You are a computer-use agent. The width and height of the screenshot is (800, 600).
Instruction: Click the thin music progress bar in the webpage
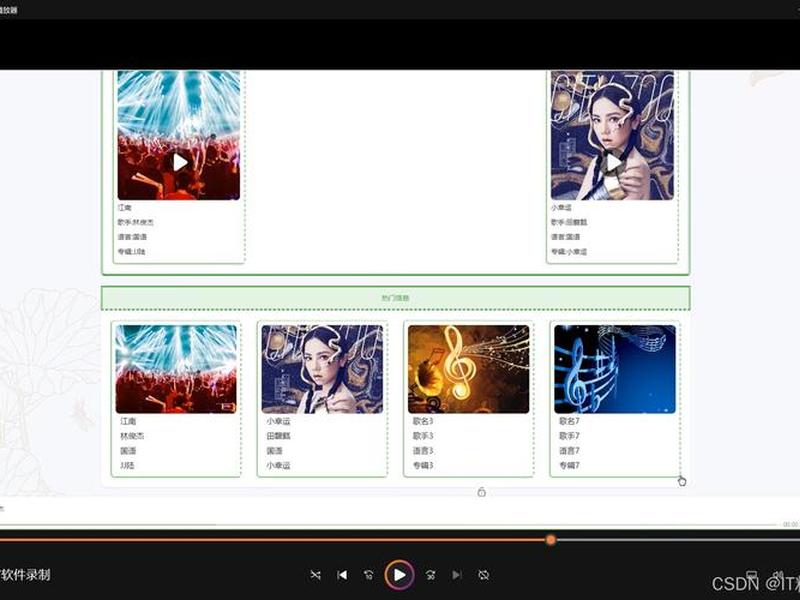click(388, 524)
